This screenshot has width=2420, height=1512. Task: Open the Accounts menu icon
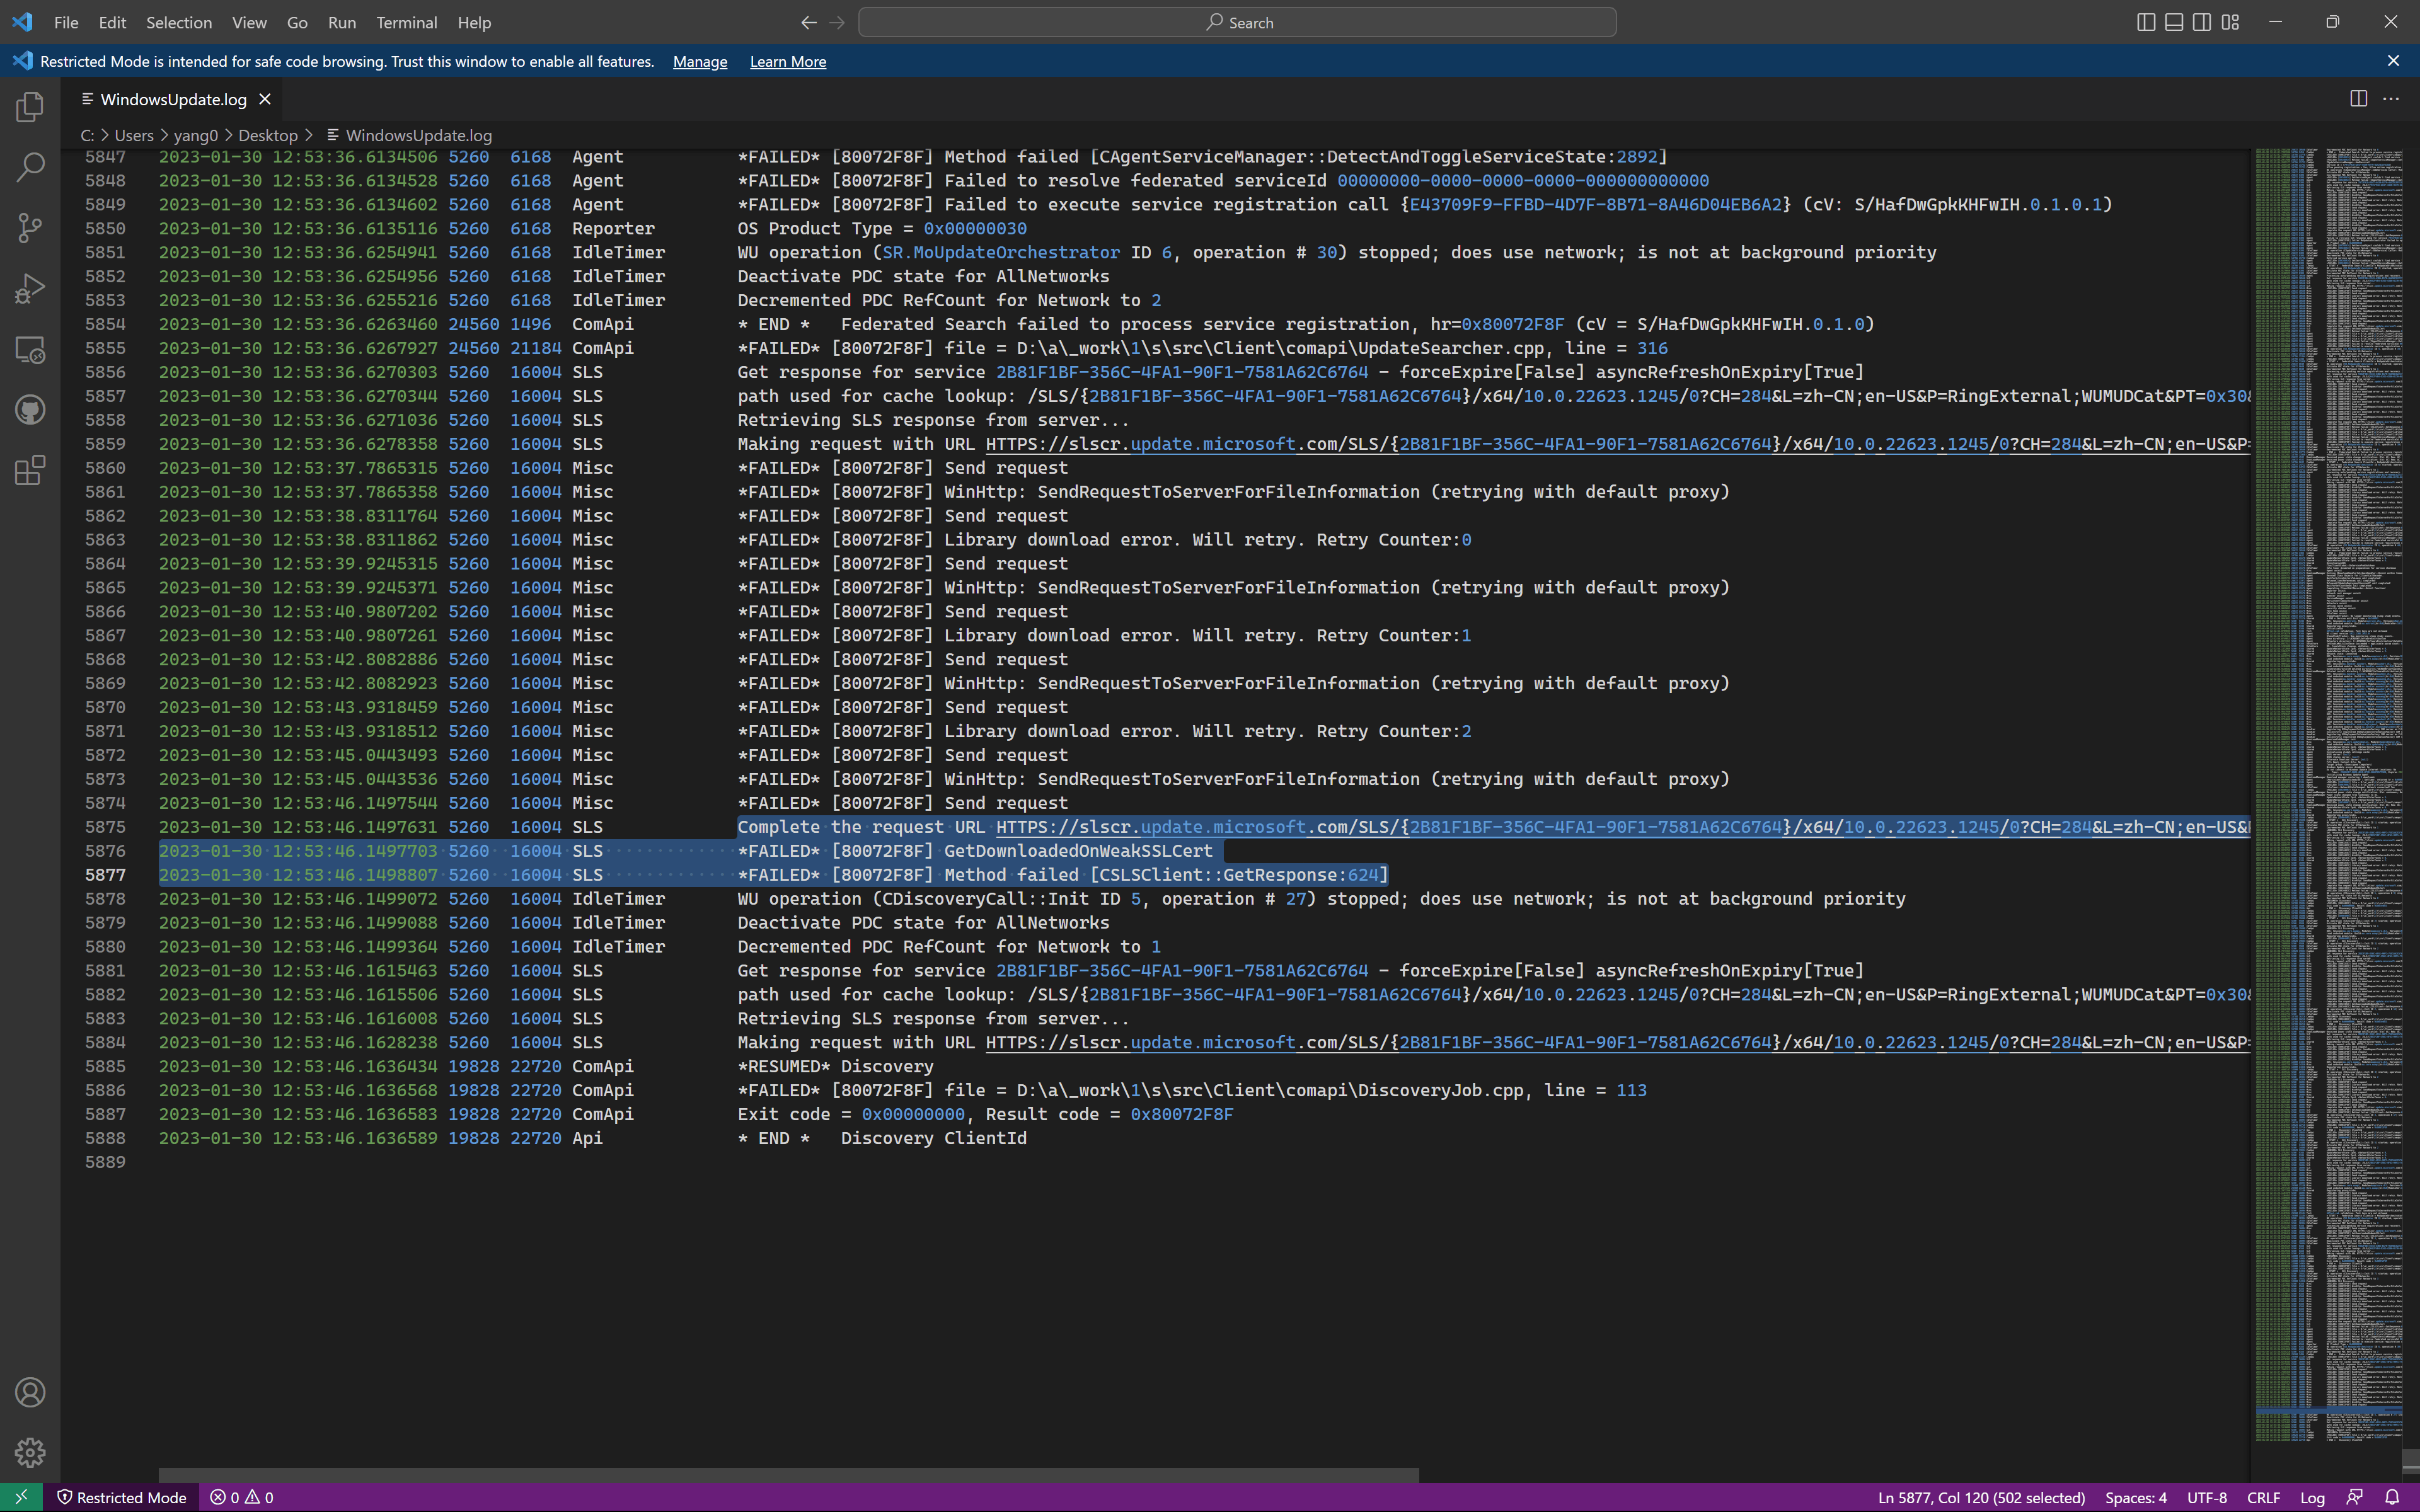30,1392
